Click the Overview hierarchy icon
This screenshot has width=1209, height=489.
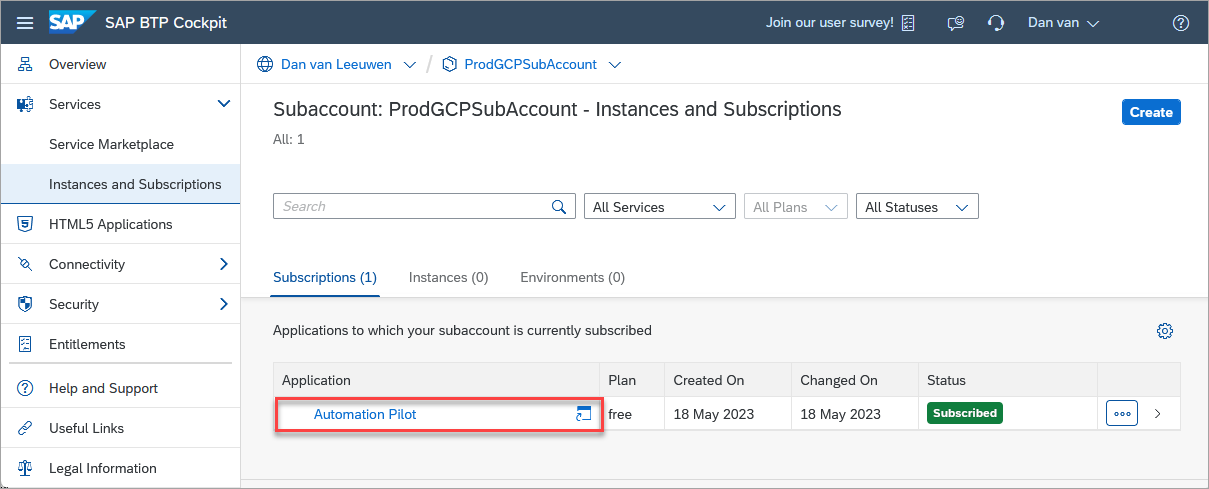click(x=26, y=64)
